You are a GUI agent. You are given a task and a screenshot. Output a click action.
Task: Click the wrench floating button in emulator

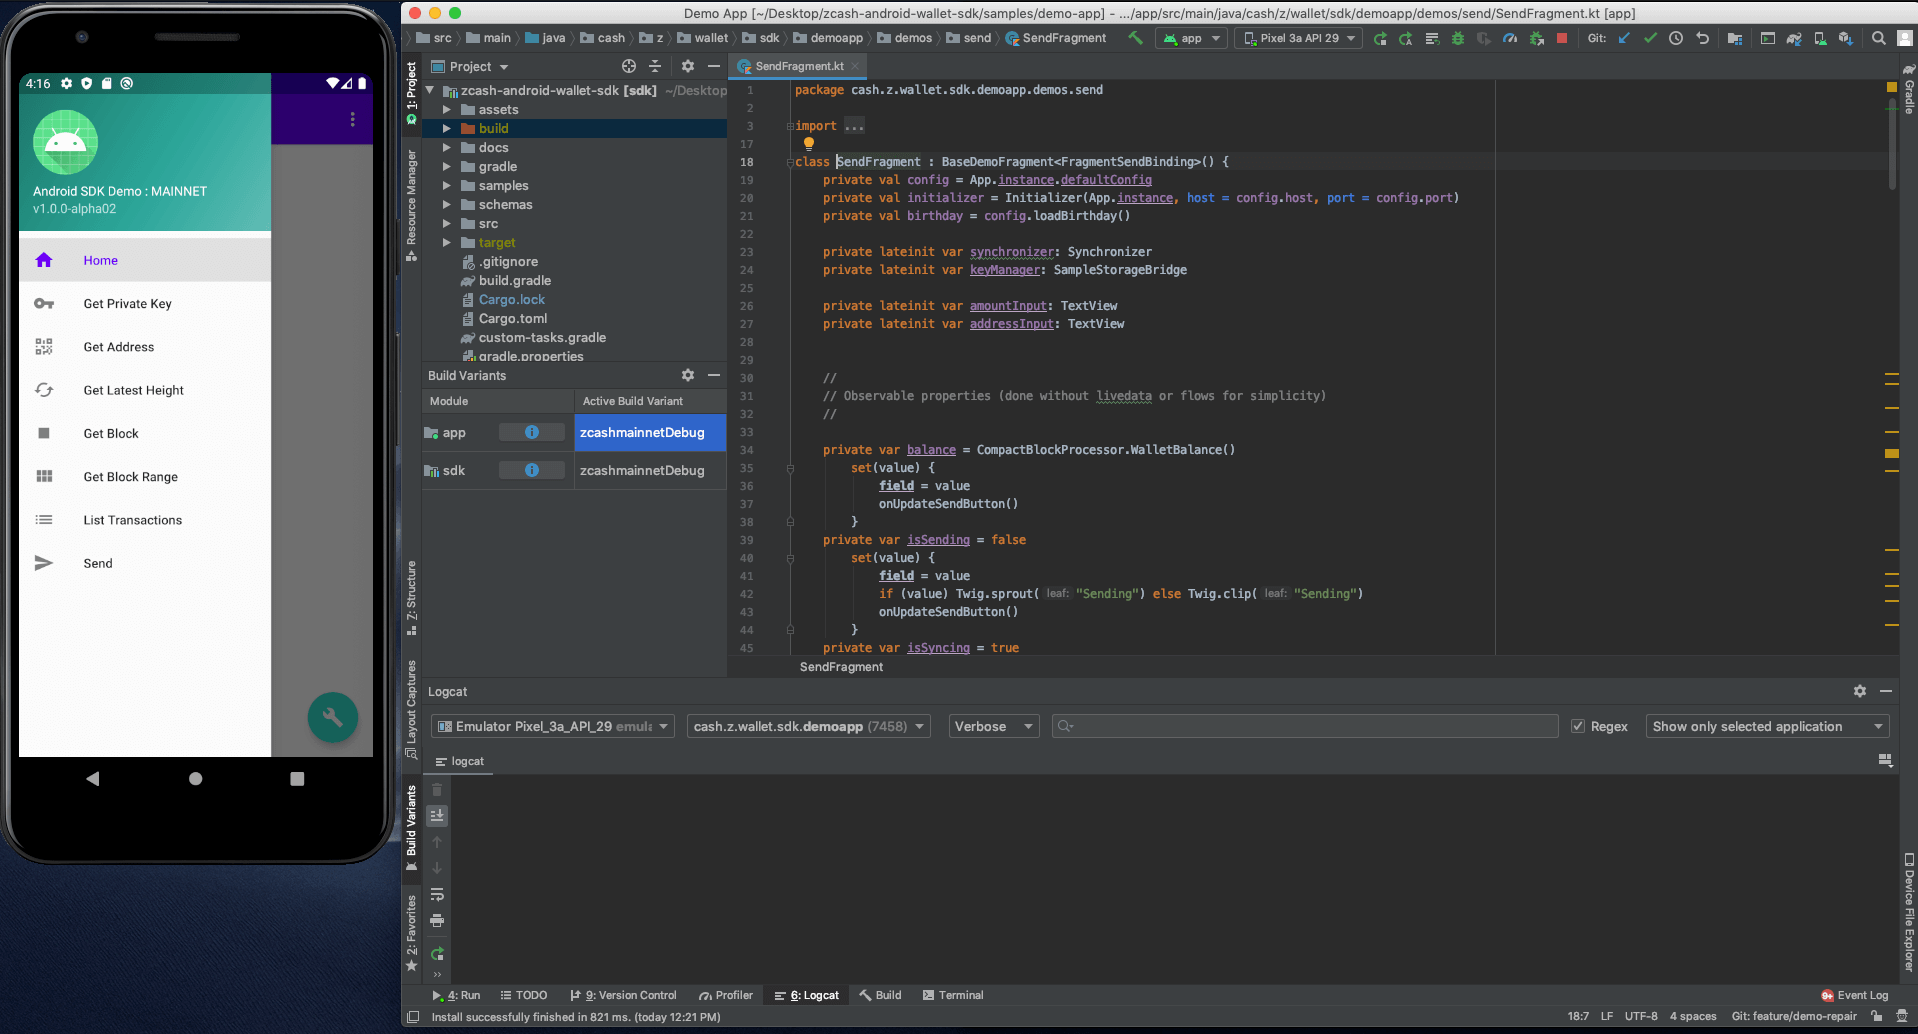point(333,718)
